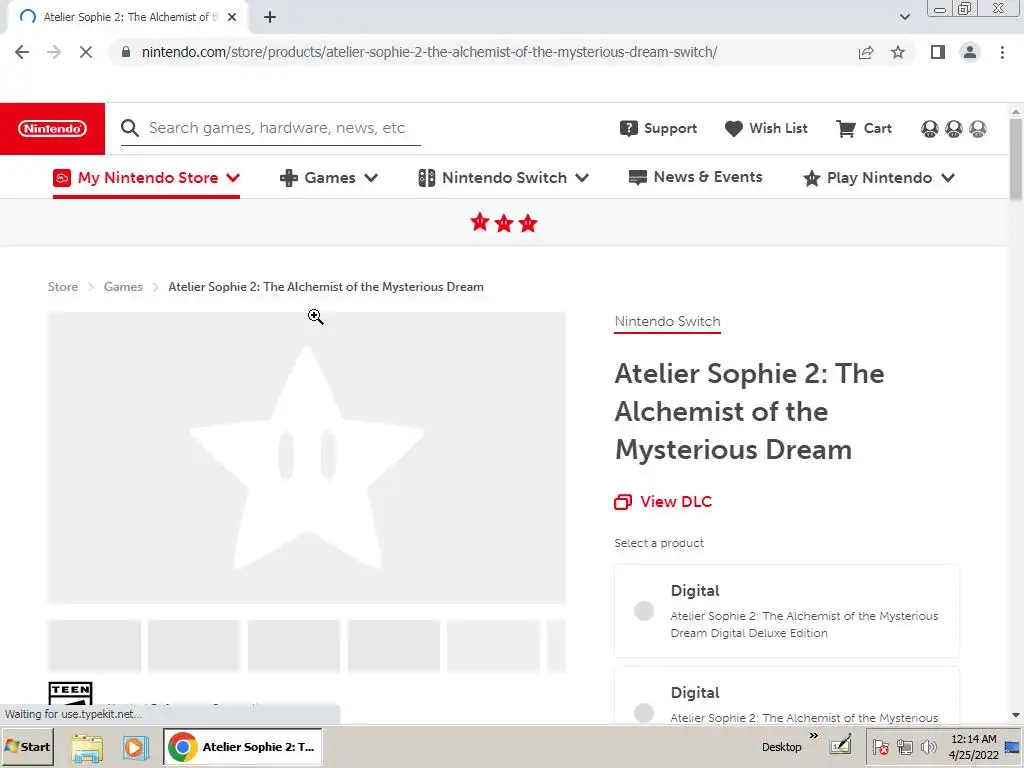
Task: Click Chrome Atelier Sophie taskbar button
Action: (x=242, y=746)
